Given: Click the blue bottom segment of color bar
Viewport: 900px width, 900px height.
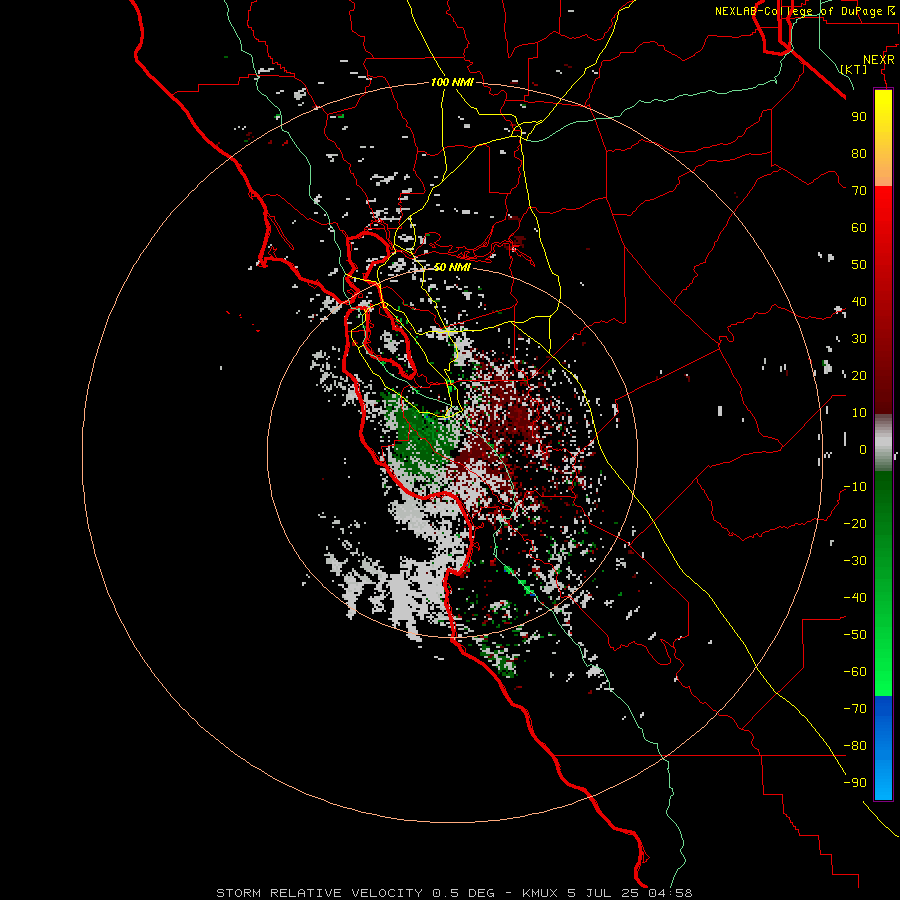Looking at the screenshot, I should [x=883, y=748].
